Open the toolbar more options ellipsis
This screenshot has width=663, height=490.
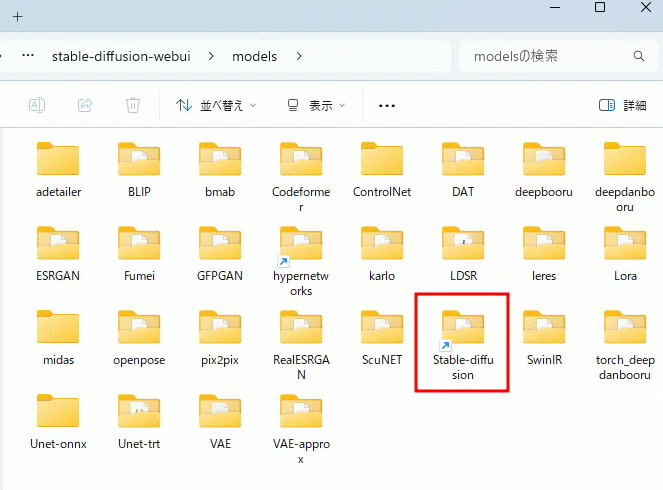click(387, 106)
